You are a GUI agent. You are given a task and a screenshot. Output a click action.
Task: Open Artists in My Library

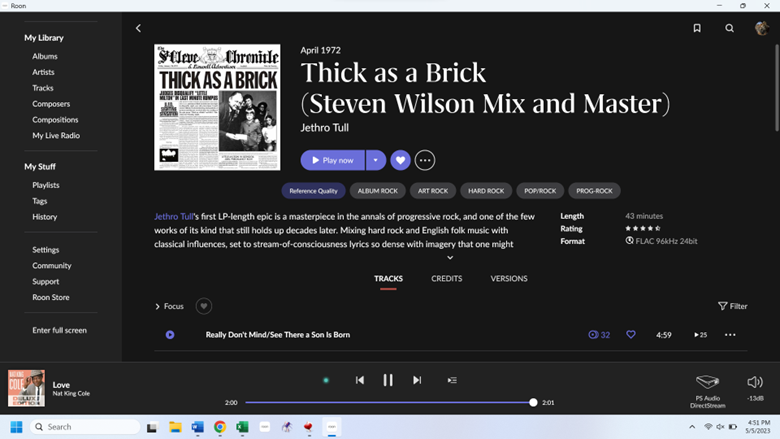(43, 72)
